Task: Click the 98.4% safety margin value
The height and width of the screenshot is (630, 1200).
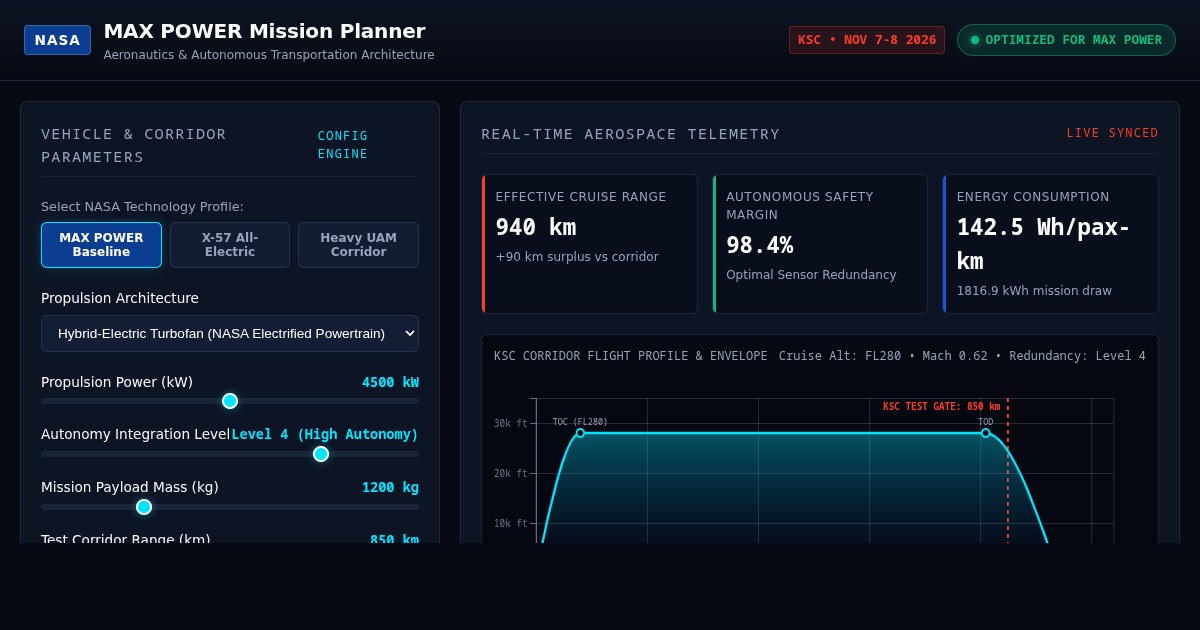Action: click(760, 245)
